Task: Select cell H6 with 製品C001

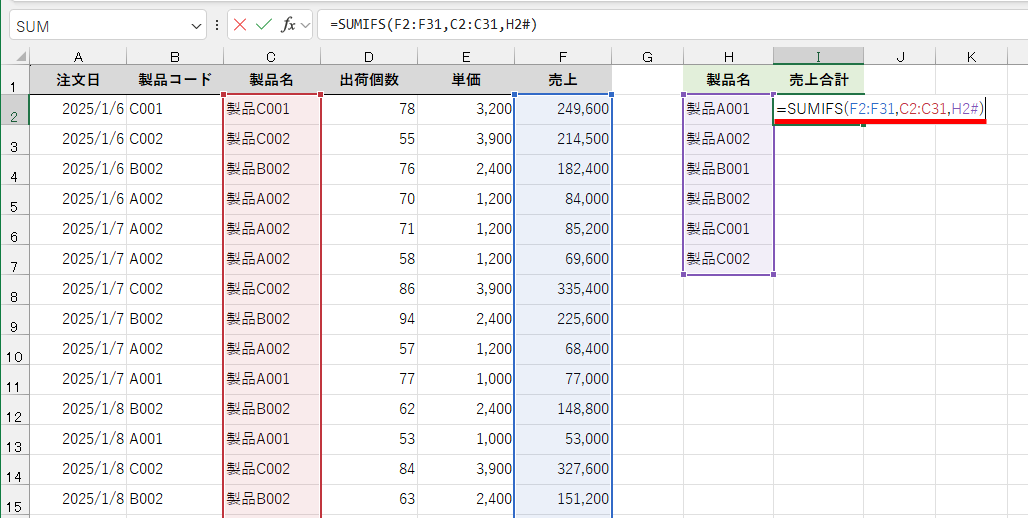Action: point(728,229)
